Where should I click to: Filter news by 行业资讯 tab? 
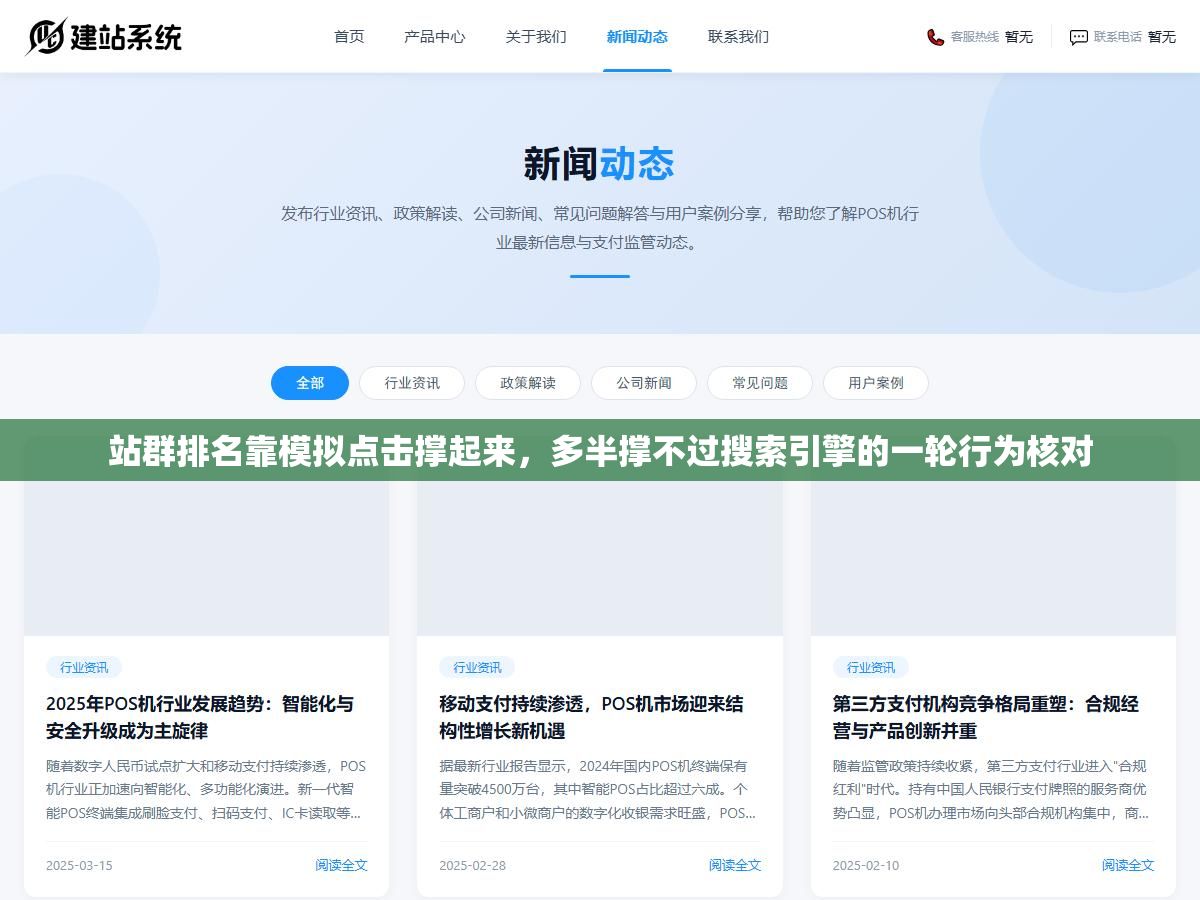coord(412,383)
